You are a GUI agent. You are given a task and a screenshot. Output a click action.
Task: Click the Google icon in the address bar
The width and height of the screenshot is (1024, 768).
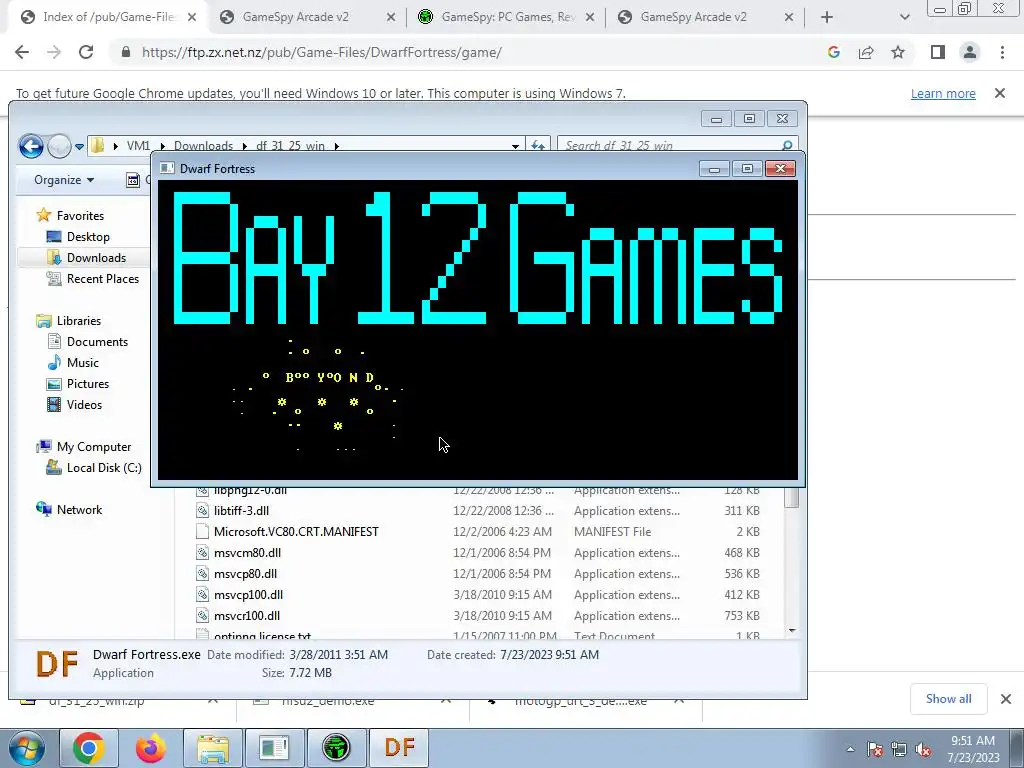coord(834,52)
